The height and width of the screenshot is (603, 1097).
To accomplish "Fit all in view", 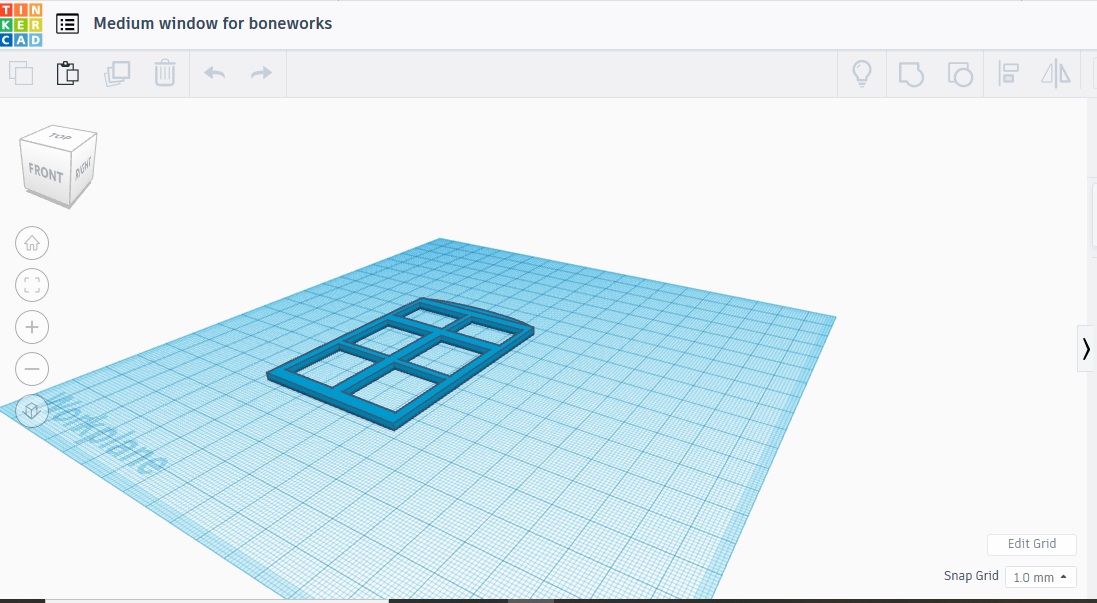I will (x=31, y=285).
